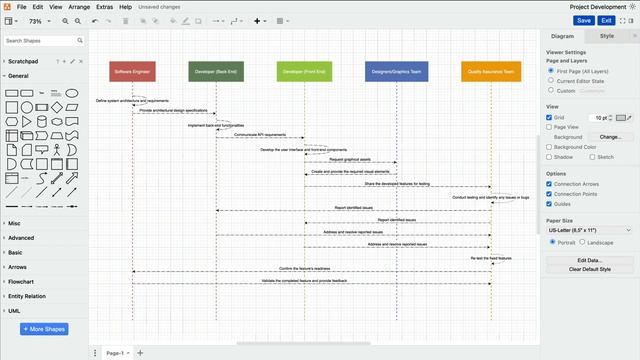Screen dimensions: 640x360
Task: Open the Connection arrow style dropdown
Action: click(218, 21)
